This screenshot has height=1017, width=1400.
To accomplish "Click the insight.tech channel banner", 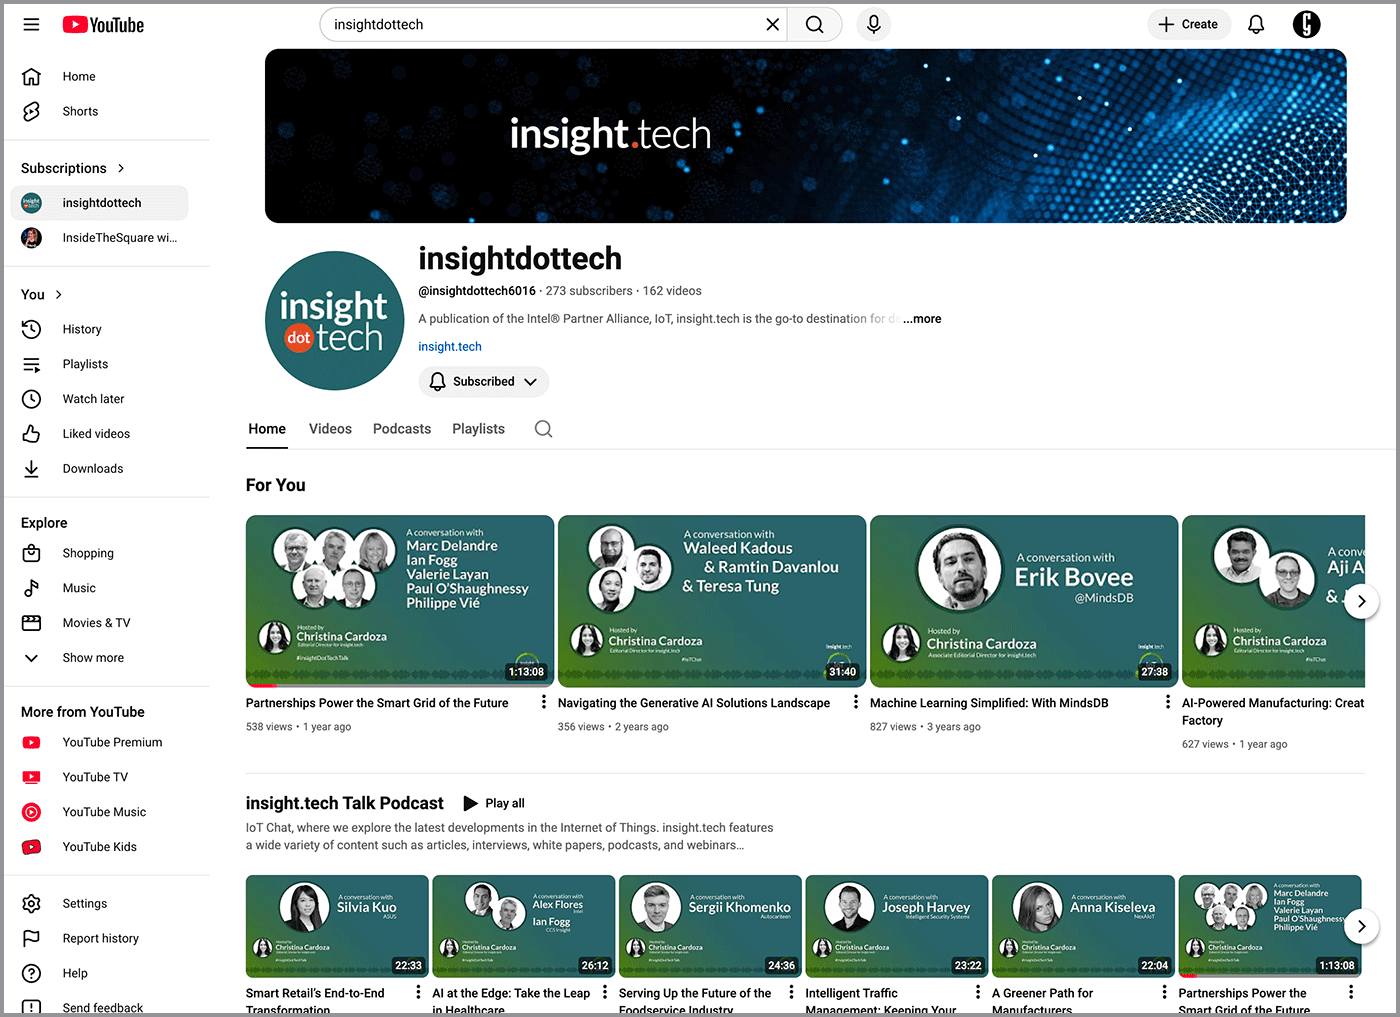I will [x=806, y=136].
